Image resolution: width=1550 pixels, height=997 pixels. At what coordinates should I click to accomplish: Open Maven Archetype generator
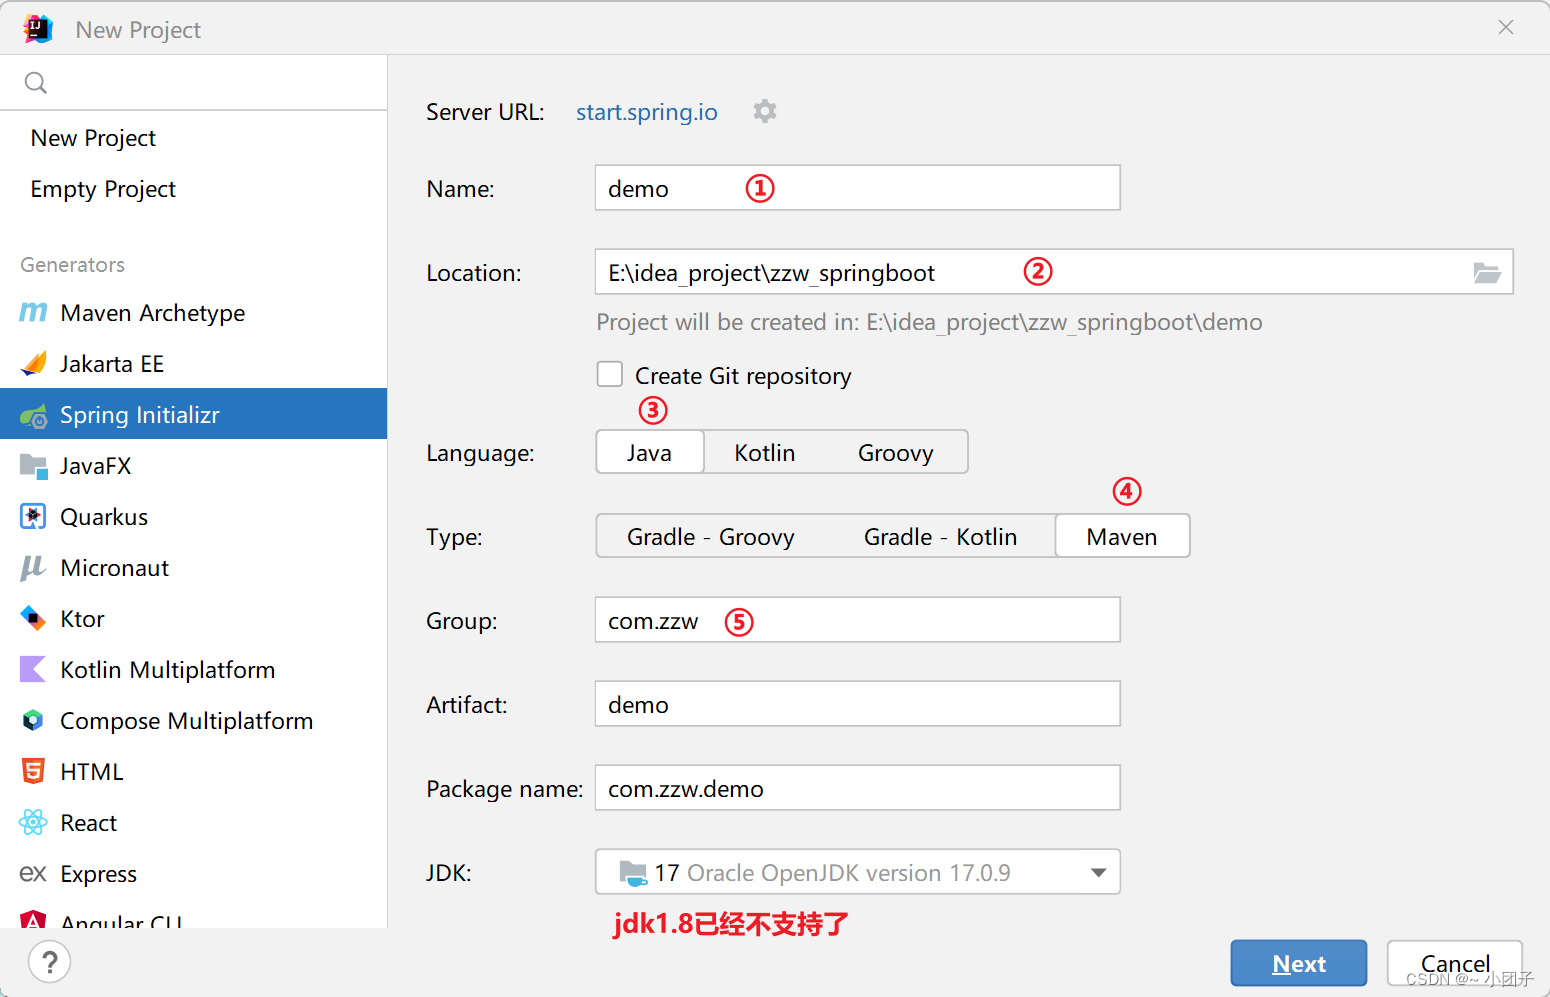[x=193, y=313]
